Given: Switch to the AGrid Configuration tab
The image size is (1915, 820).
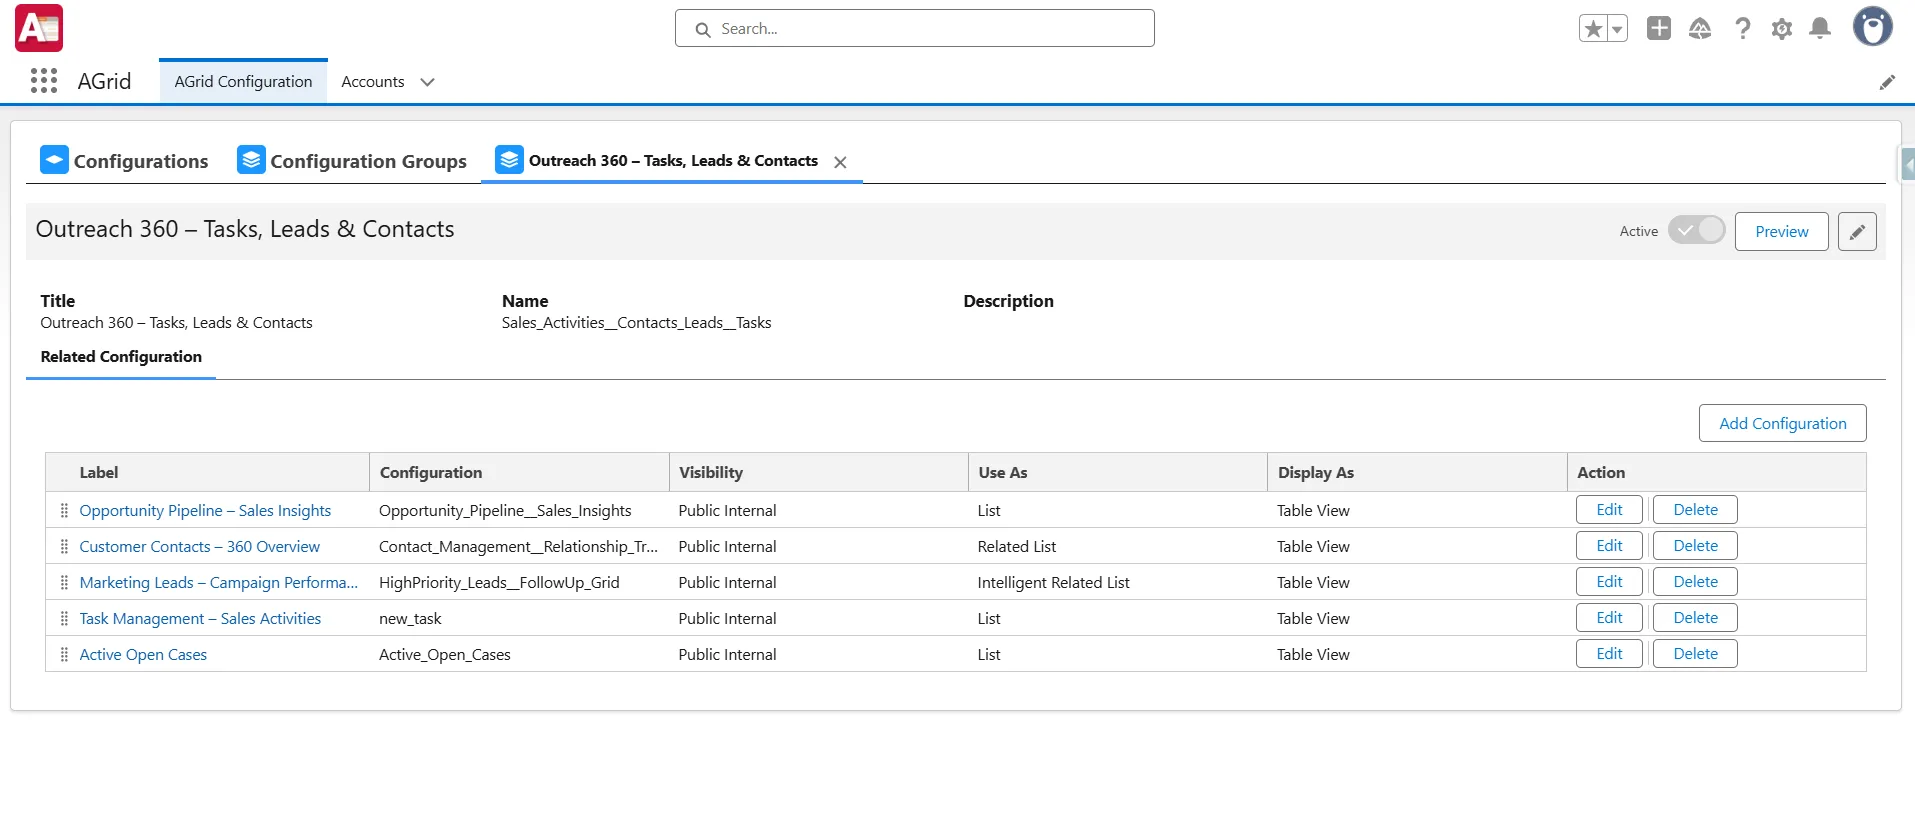Looking at the screenshot, I should pyautogui.click(x=243, y=82).
